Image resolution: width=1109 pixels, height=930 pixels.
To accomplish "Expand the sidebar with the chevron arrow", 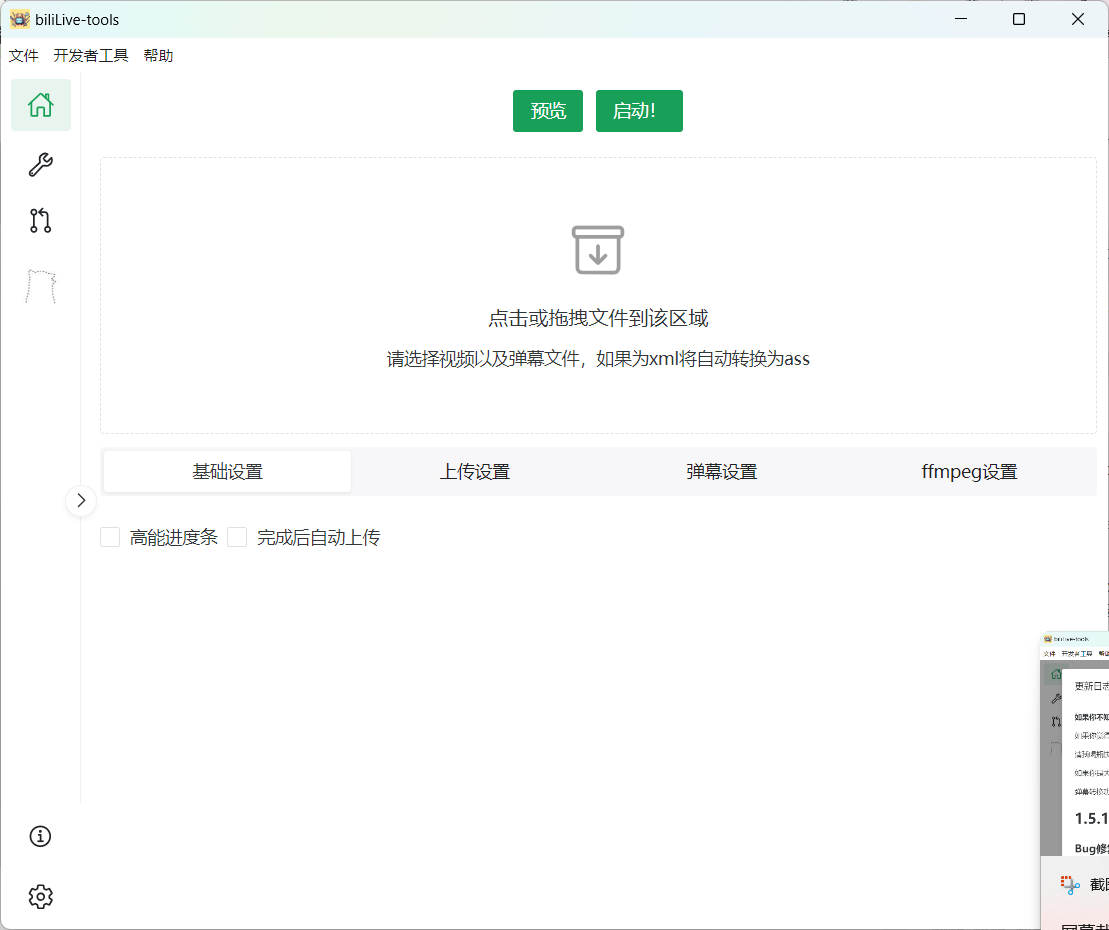I will 81,501.
